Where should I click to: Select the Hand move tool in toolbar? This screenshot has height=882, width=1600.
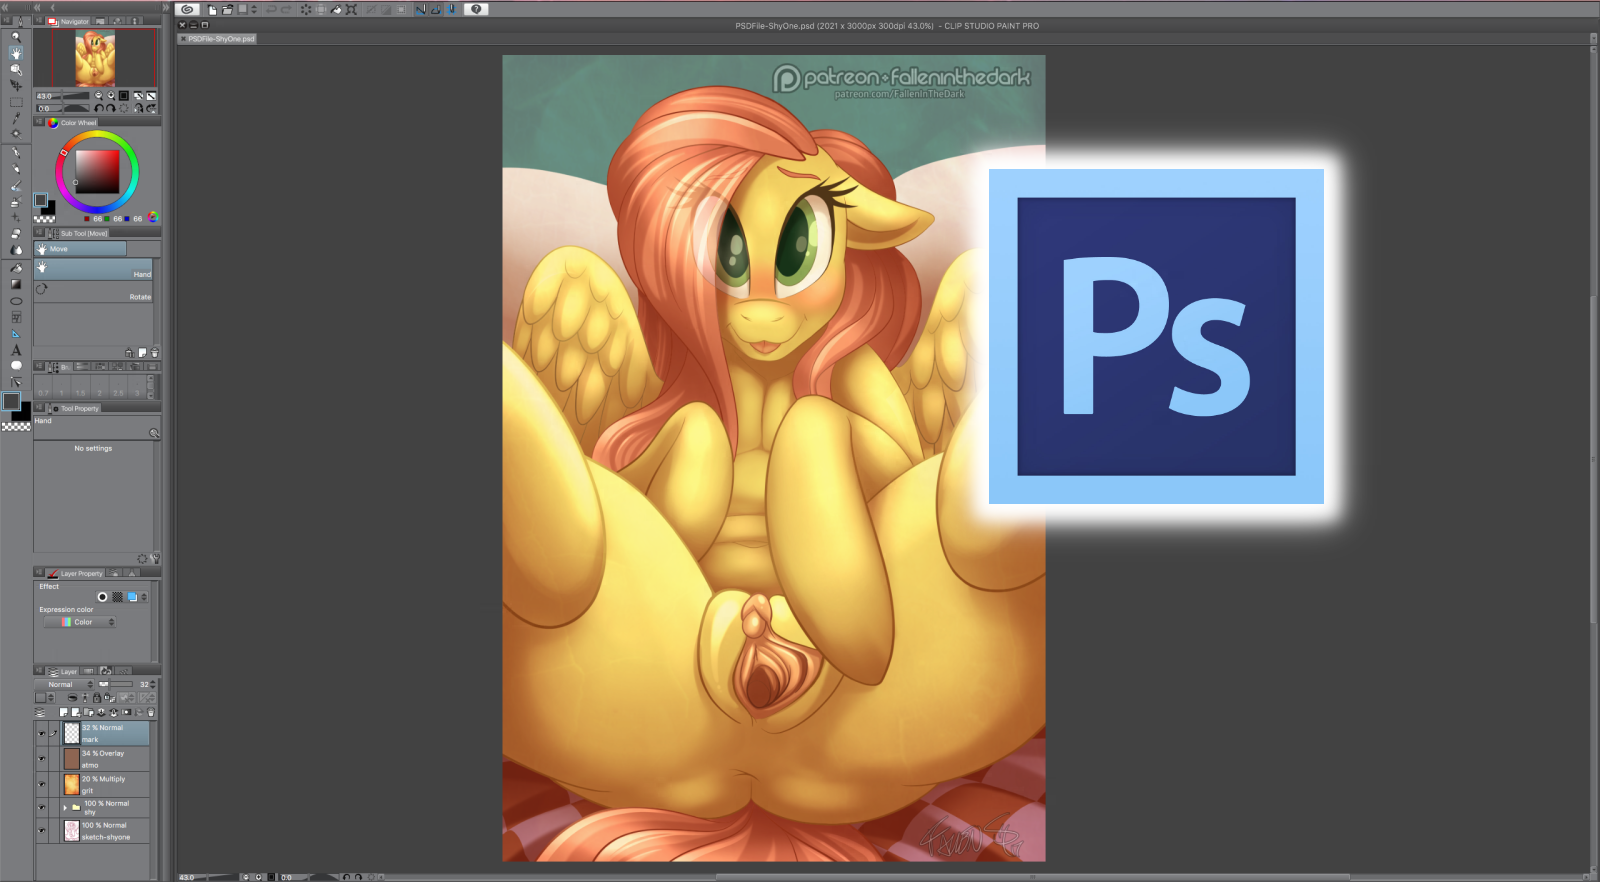pyautogui.click(x=16, y=53)
